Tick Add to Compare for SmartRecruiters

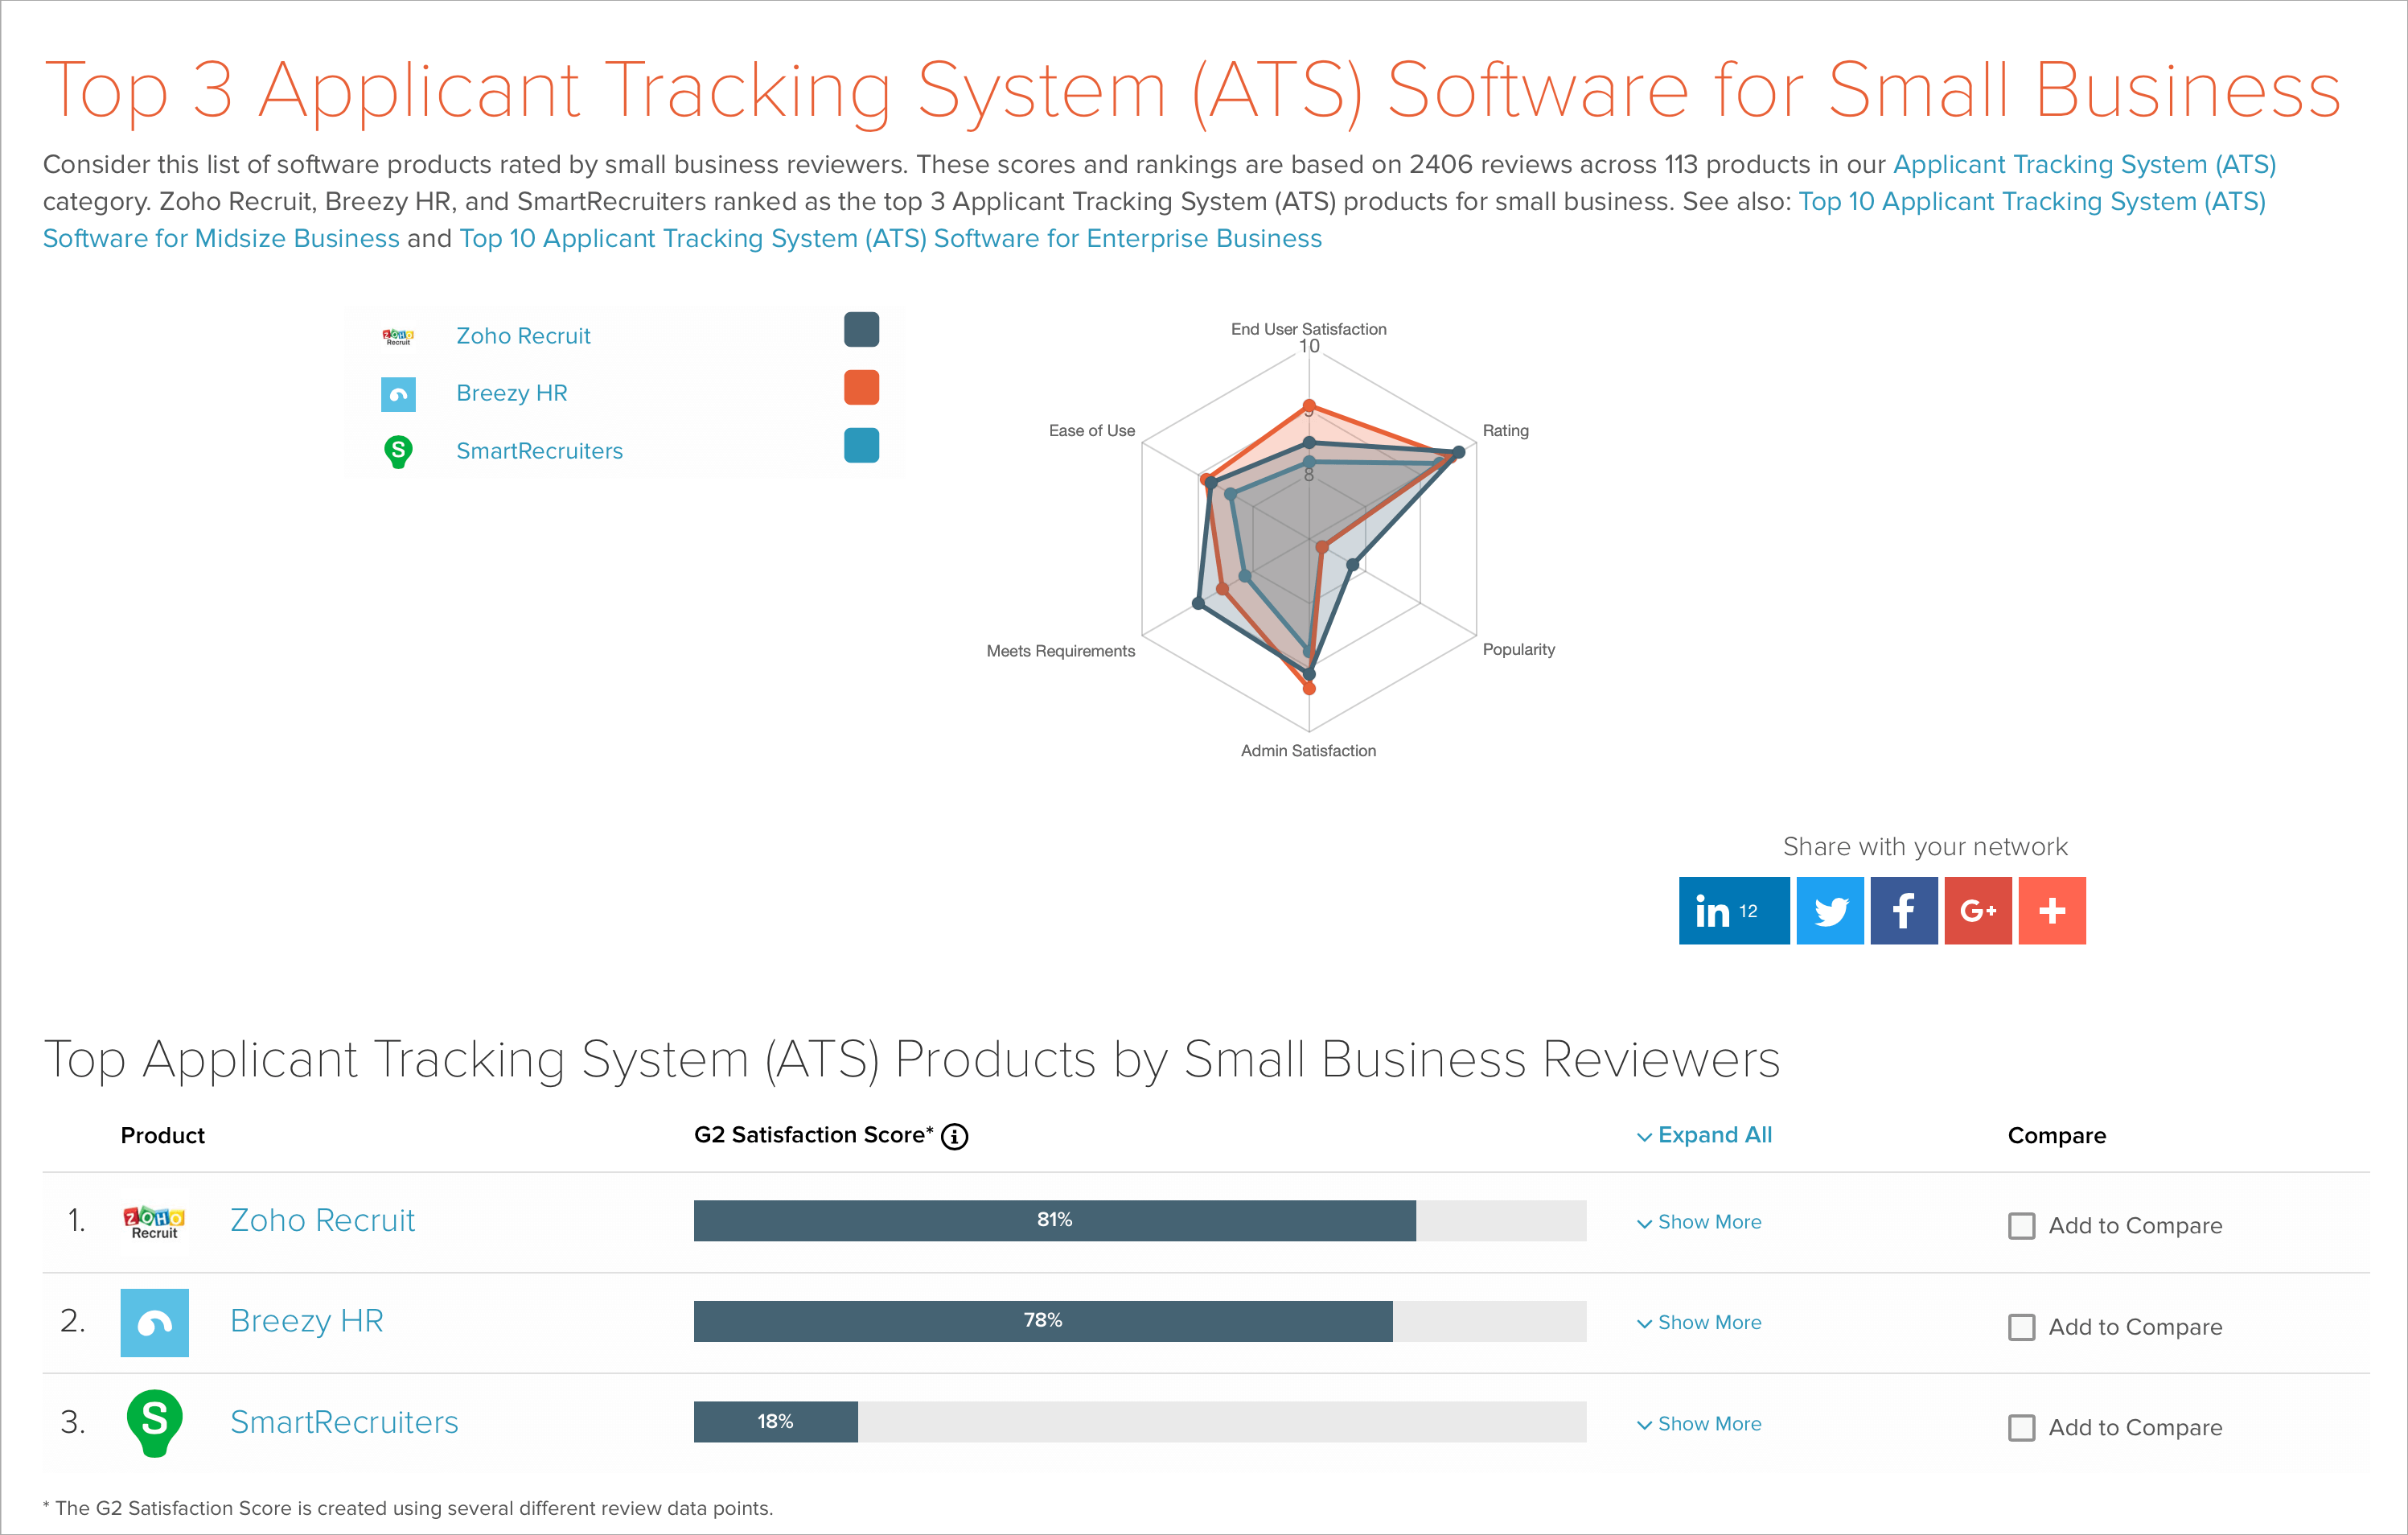pyautogui.click(x=2021, y=1427)
